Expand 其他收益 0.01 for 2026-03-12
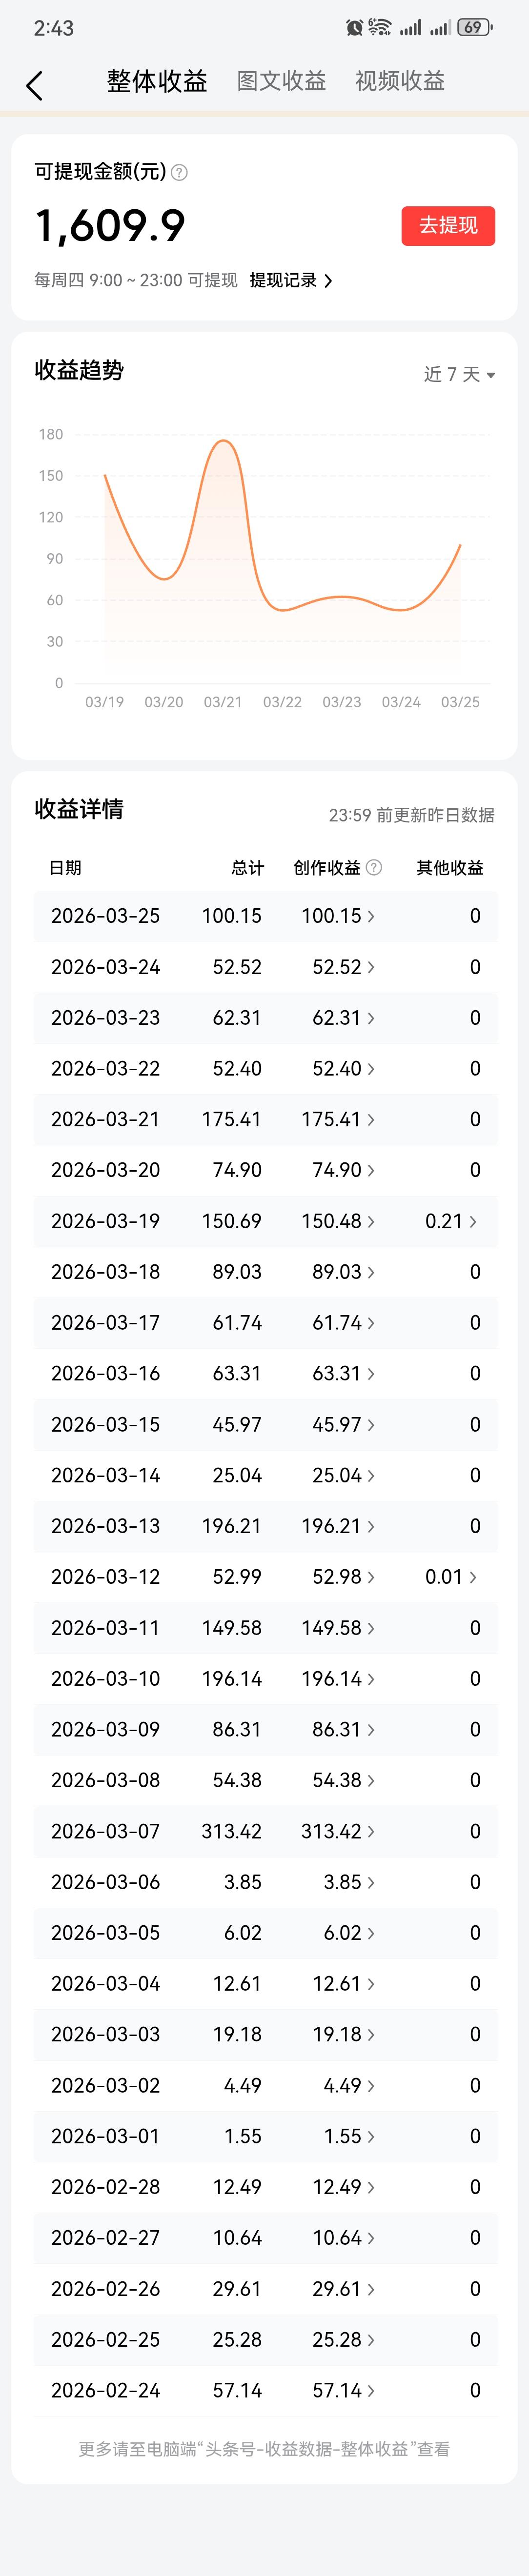Image resolution: width=529 pixels, height=2576 pixels. click(451, 1577)
